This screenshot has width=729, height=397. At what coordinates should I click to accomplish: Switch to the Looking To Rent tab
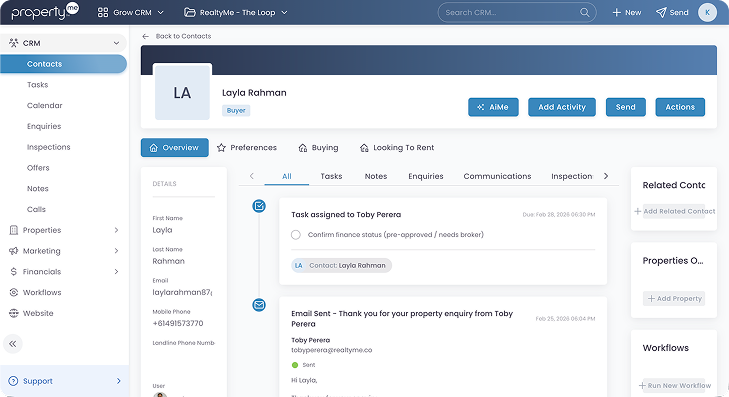point(397,147)
